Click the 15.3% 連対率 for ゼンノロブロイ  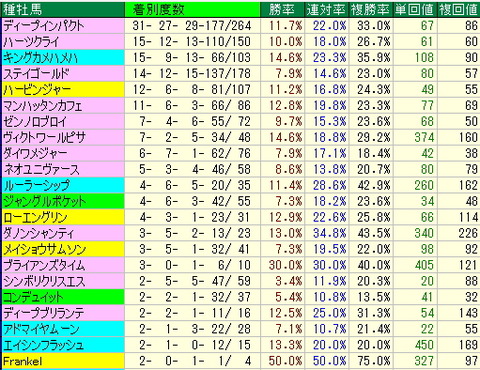329,122
